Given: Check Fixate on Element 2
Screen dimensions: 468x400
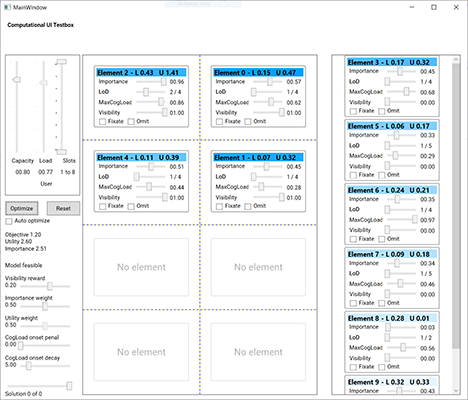Looking at the screenshot, I should pos(103,121).
